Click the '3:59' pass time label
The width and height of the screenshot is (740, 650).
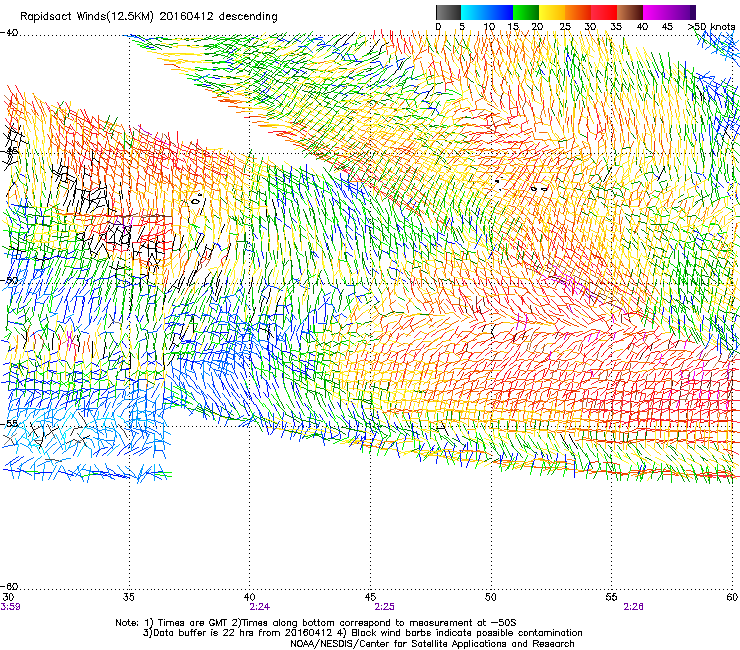10,607
